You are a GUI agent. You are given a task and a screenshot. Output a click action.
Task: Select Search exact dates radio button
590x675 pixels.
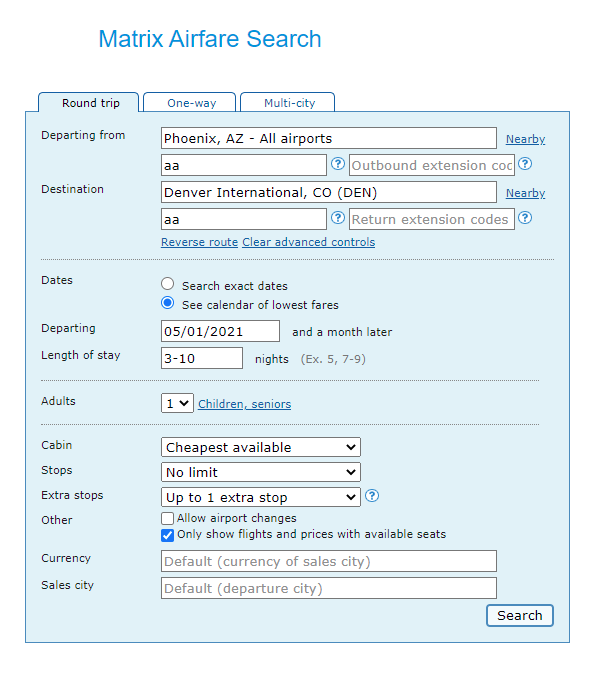tap(167, 284)
